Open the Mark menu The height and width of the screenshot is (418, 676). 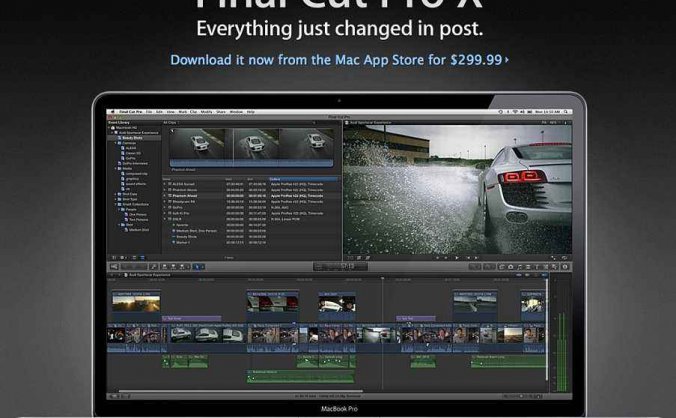(x=183, y=112)
